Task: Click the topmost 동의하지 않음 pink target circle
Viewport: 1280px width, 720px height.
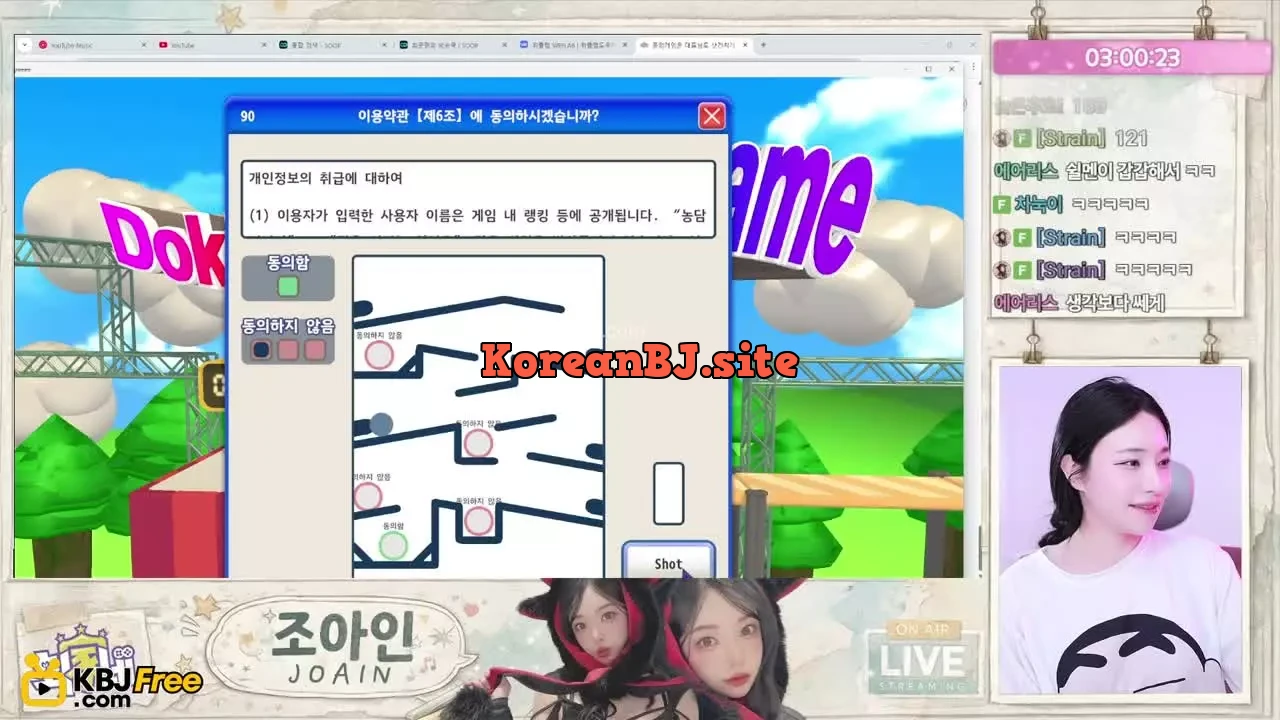Action: [378, 355]
